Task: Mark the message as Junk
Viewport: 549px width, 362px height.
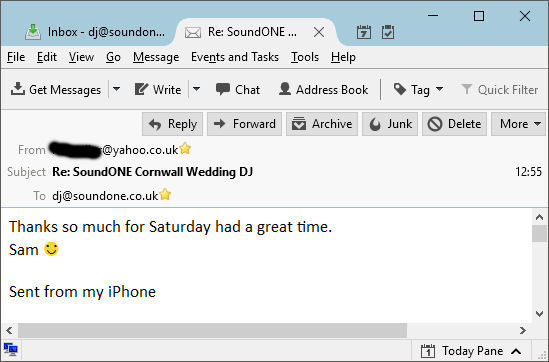Action: point(390,124)
